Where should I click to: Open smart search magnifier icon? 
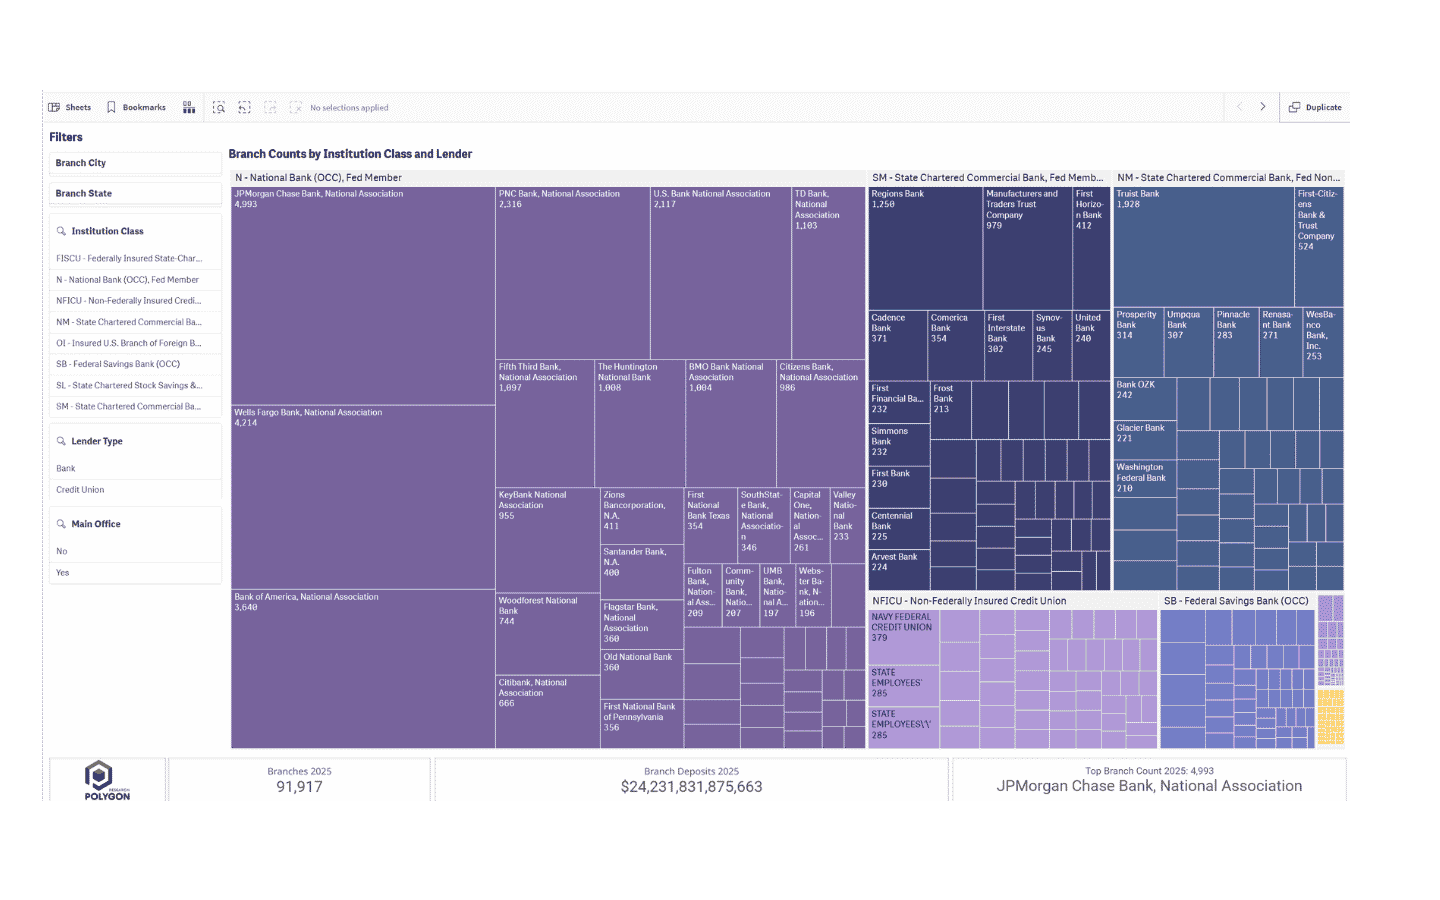click(219, 107)
